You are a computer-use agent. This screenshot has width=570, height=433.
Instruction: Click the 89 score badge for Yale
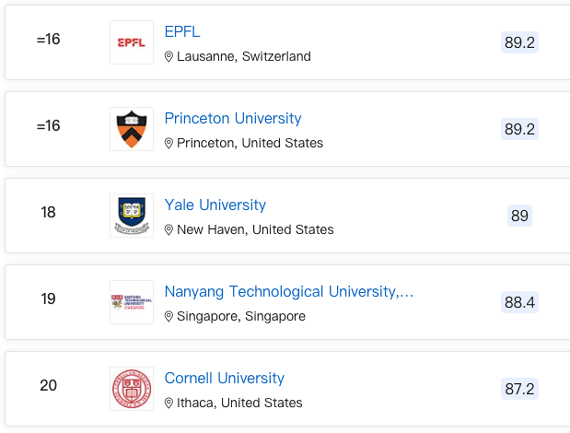point(519,216)
